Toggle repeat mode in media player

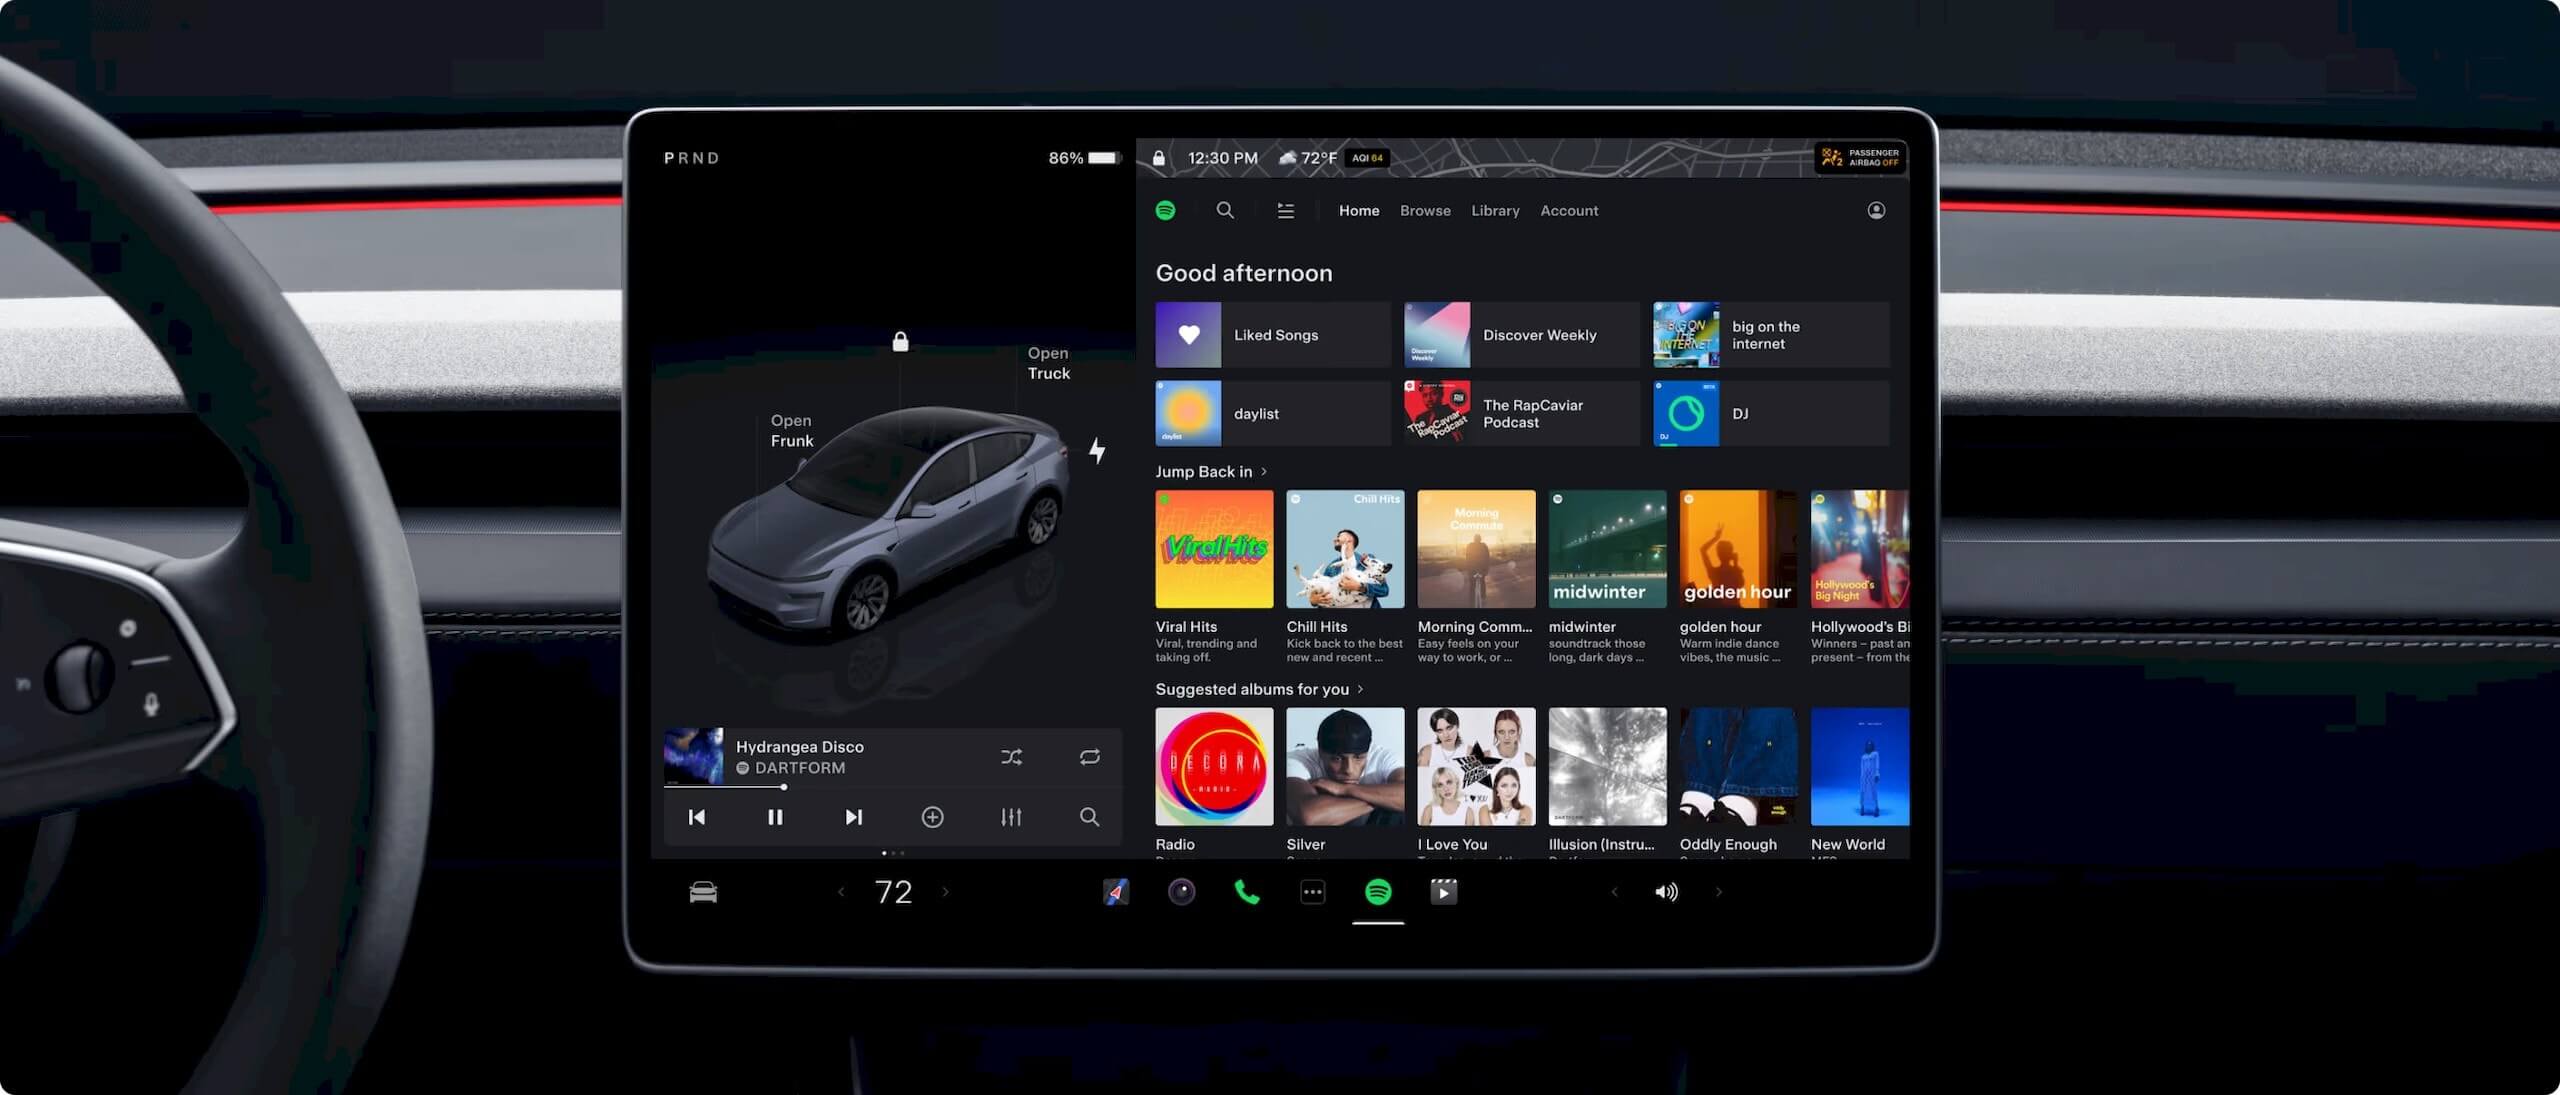coord(1089,757)
